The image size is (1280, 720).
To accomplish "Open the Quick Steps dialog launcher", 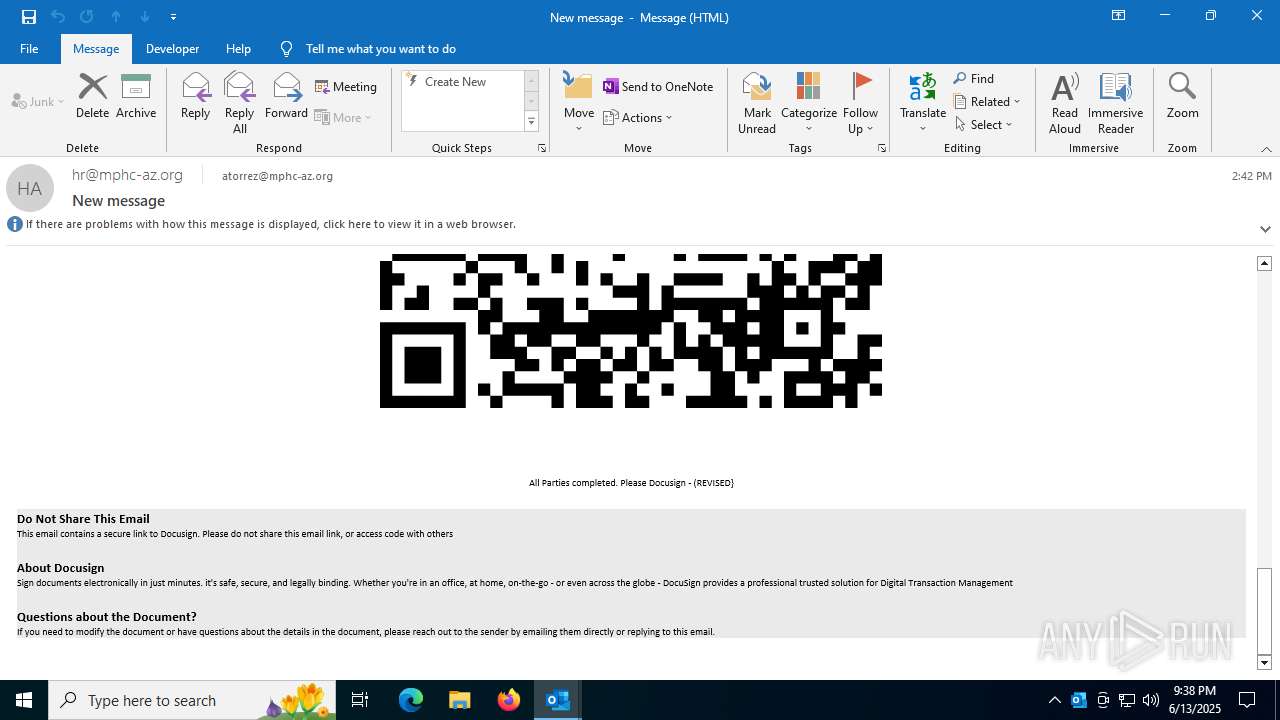I will click(542, 148).
